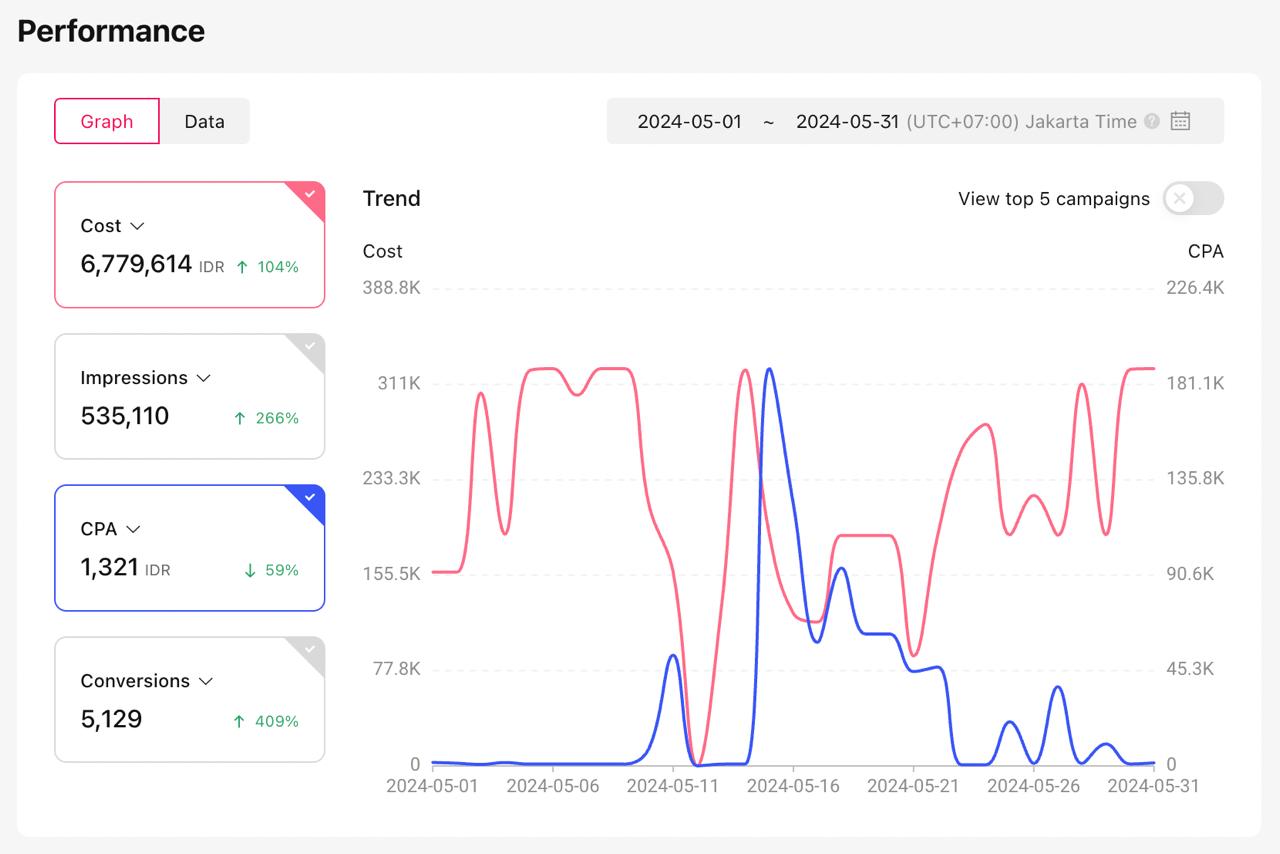Screen dimensions: 1280x854
Task: Enable the View top 5 campaigns switch
Action: coord(1192,198)
